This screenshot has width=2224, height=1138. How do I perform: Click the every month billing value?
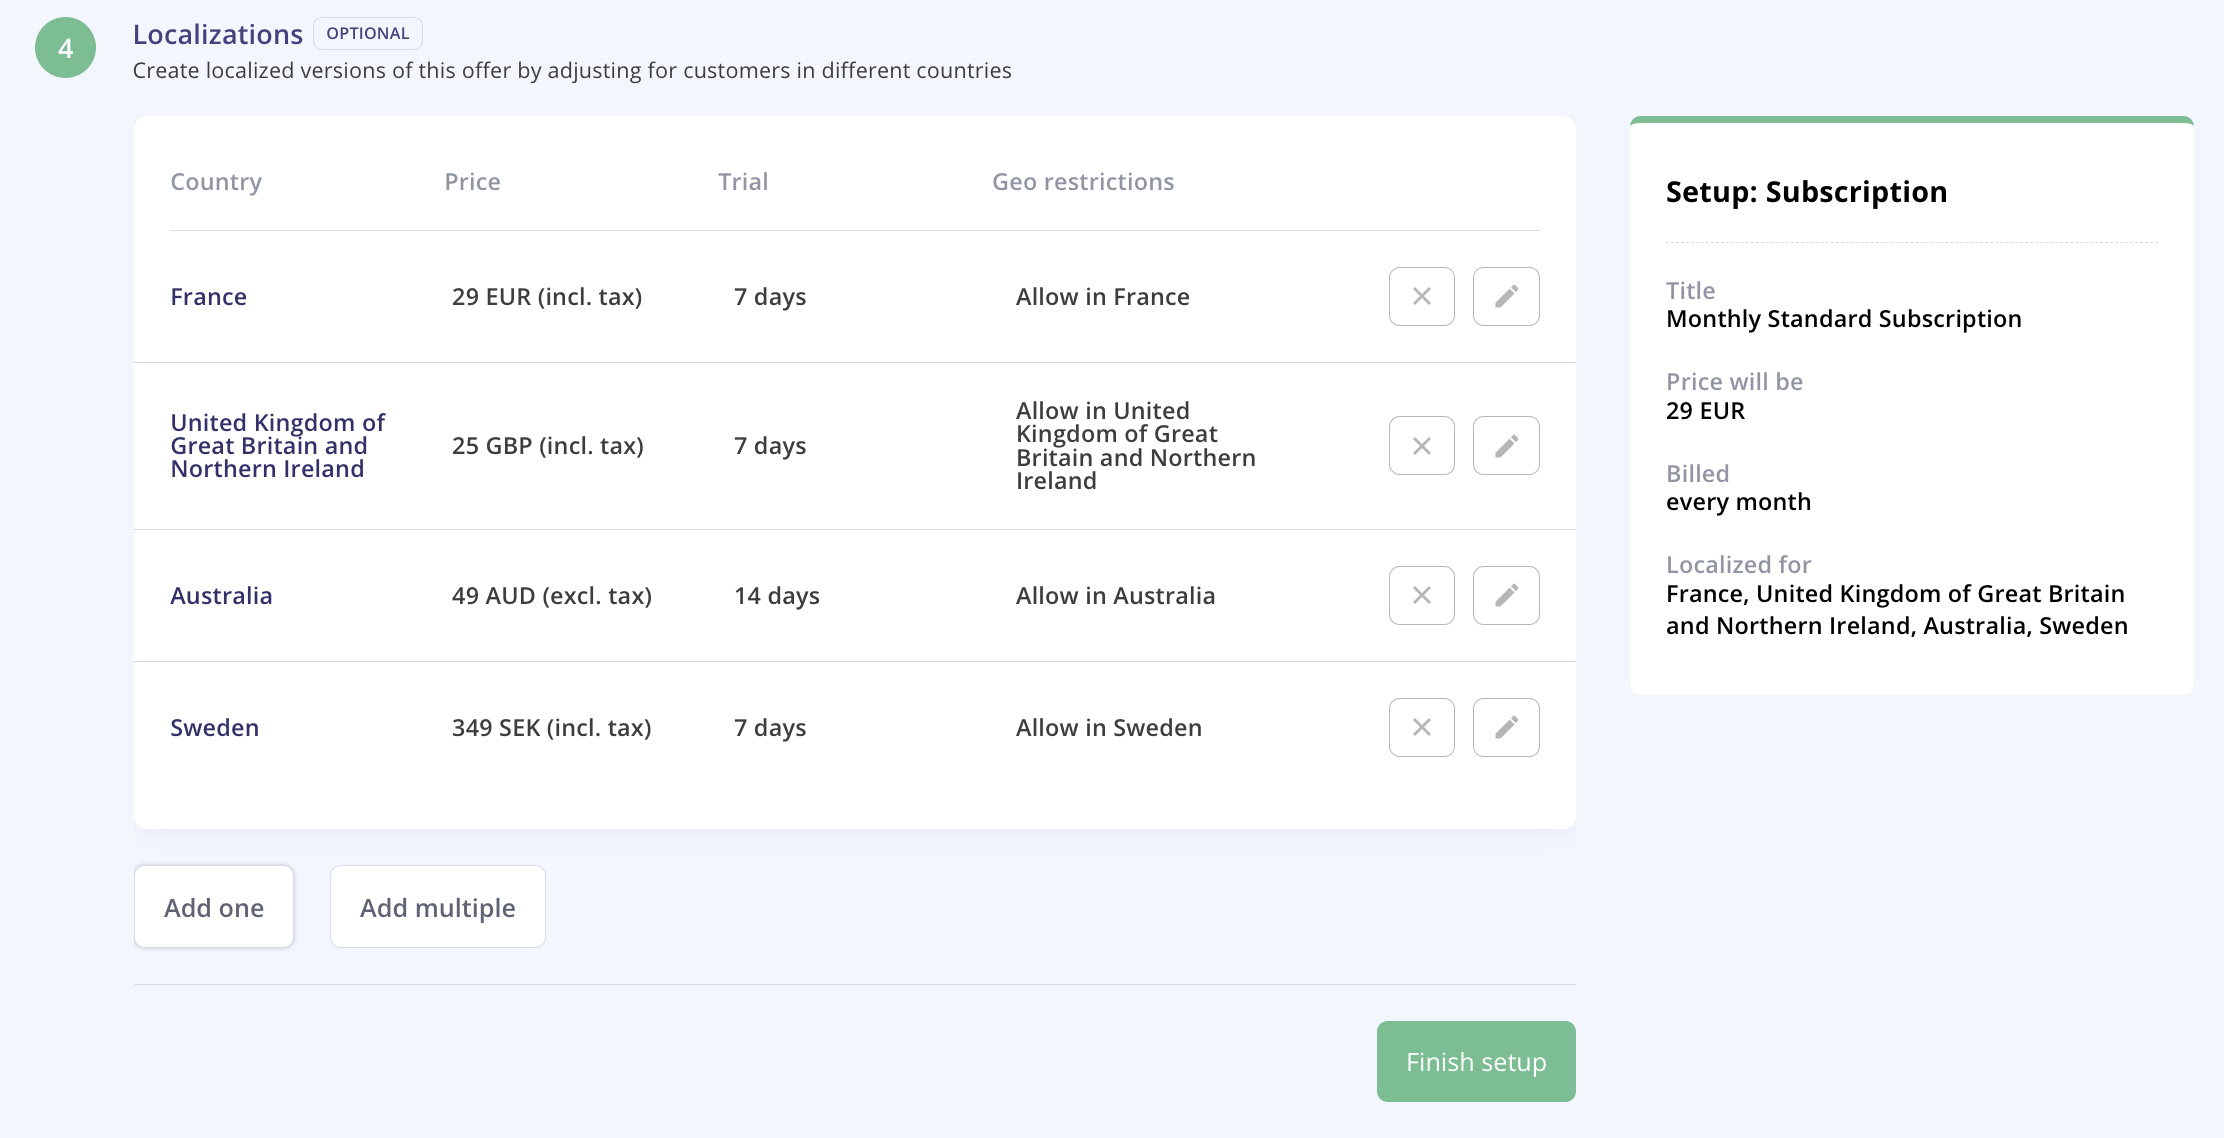tap(1738, 502)
